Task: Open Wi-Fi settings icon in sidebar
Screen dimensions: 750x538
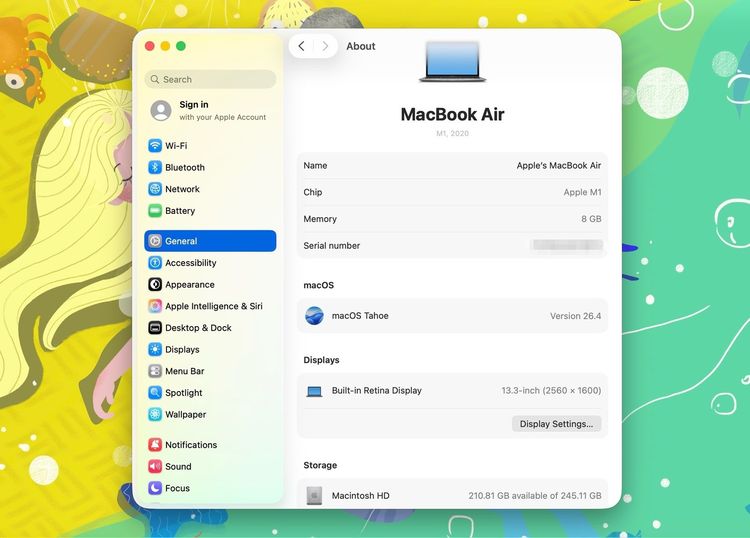Action: (155, 145)
